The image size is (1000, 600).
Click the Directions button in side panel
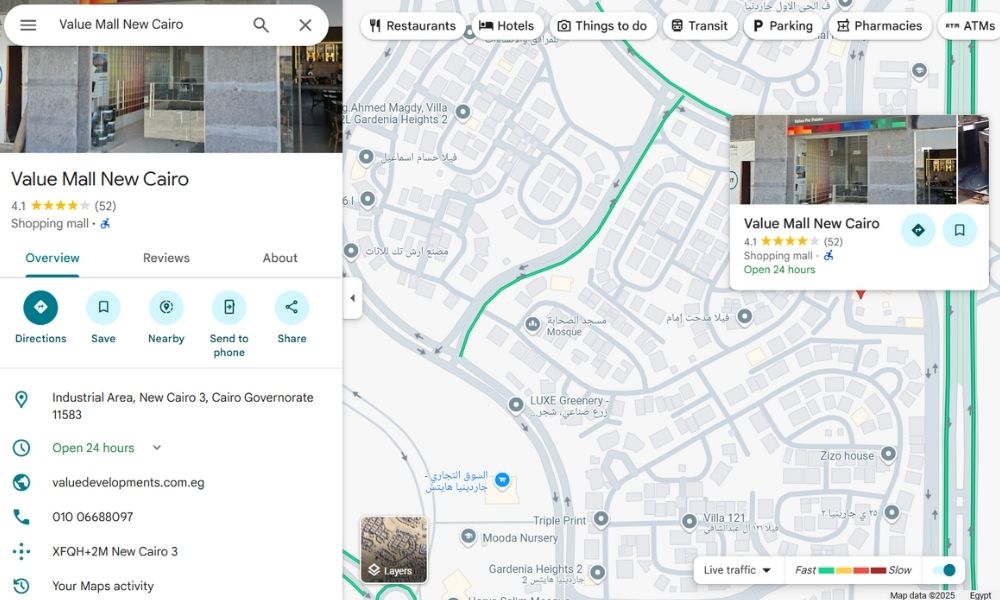click(x=41, y=308)
